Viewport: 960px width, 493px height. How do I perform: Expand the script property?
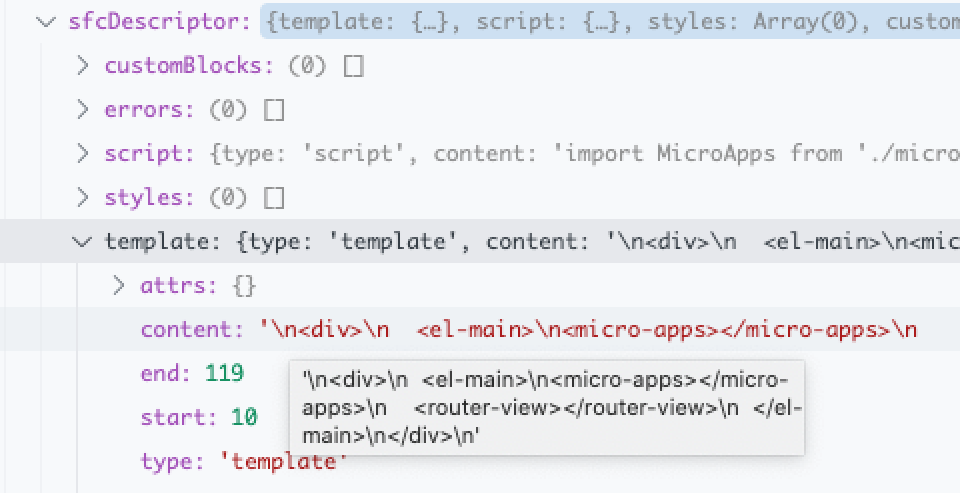click(82, 154)
